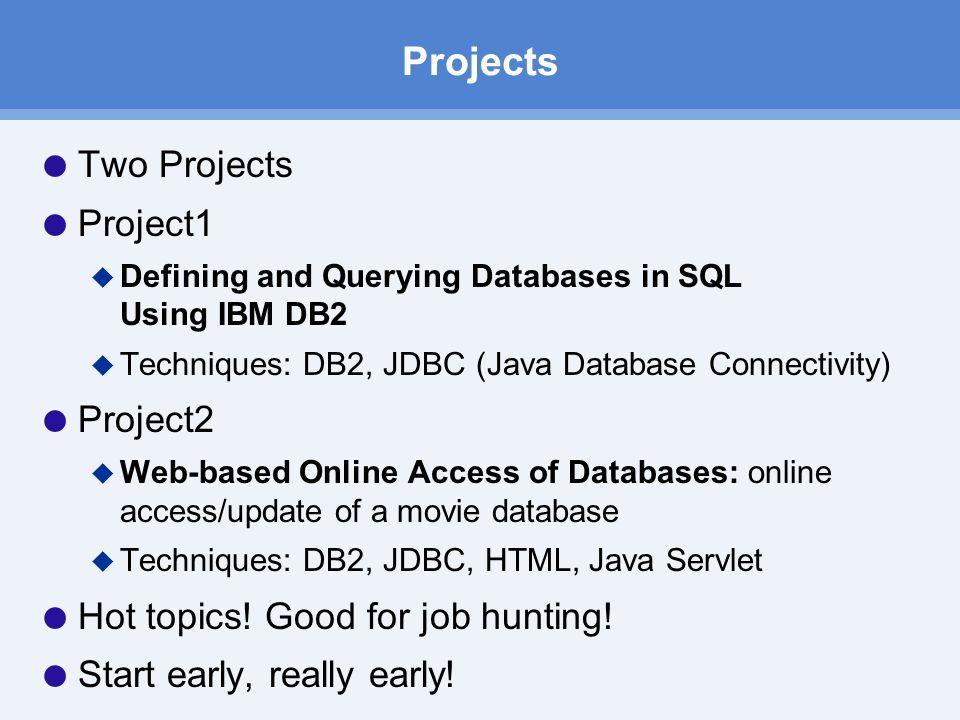The width and height of the screenshot is (960, 720).
Task: Click the bold Defining and Querying Databases in SQL text
Action: click(x=431, y=277)
